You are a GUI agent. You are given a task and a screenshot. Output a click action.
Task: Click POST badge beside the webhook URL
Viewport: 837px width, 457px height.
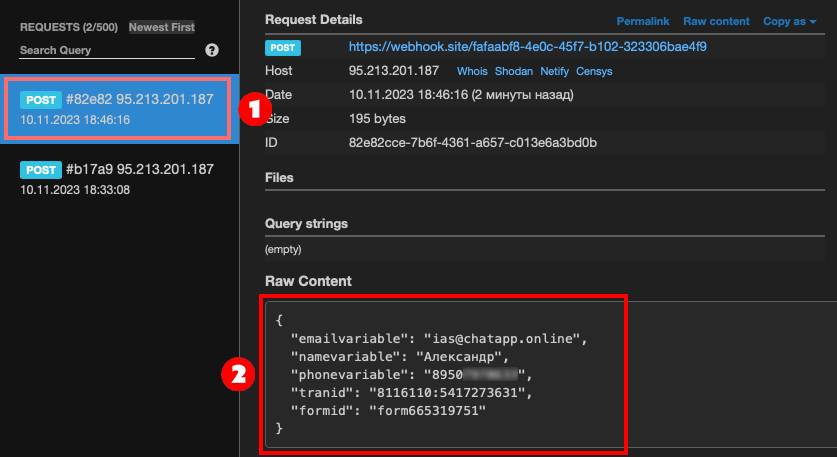click(284, 47)
